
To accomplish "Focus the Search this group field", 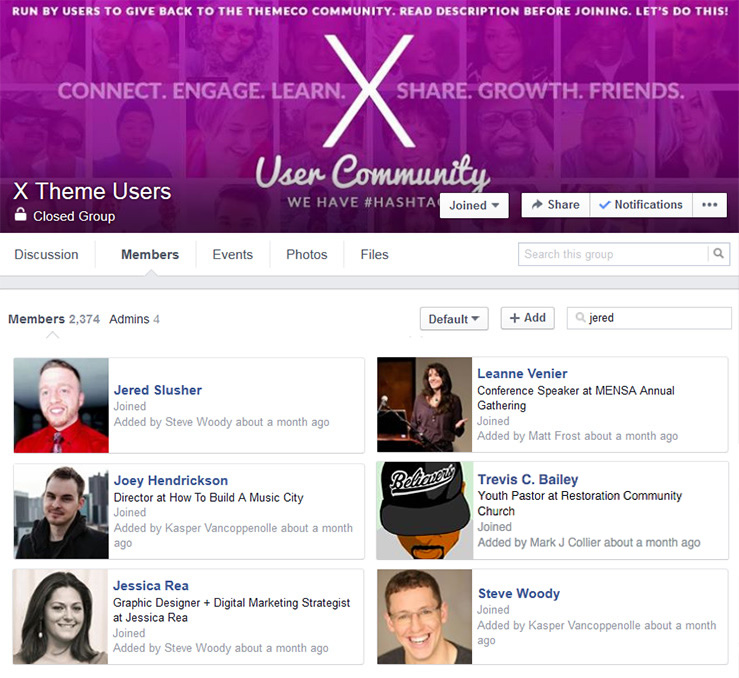I will point(613,254).
